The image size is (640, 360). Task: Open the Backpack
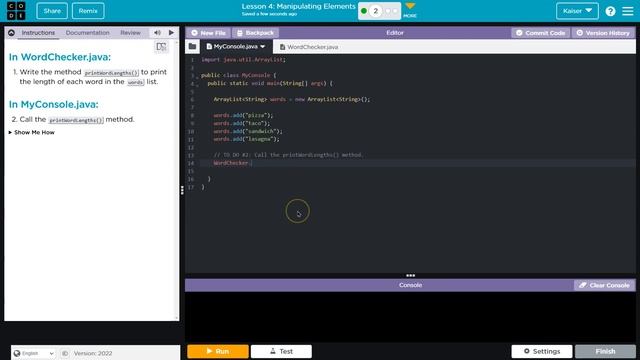coord(256,33)
